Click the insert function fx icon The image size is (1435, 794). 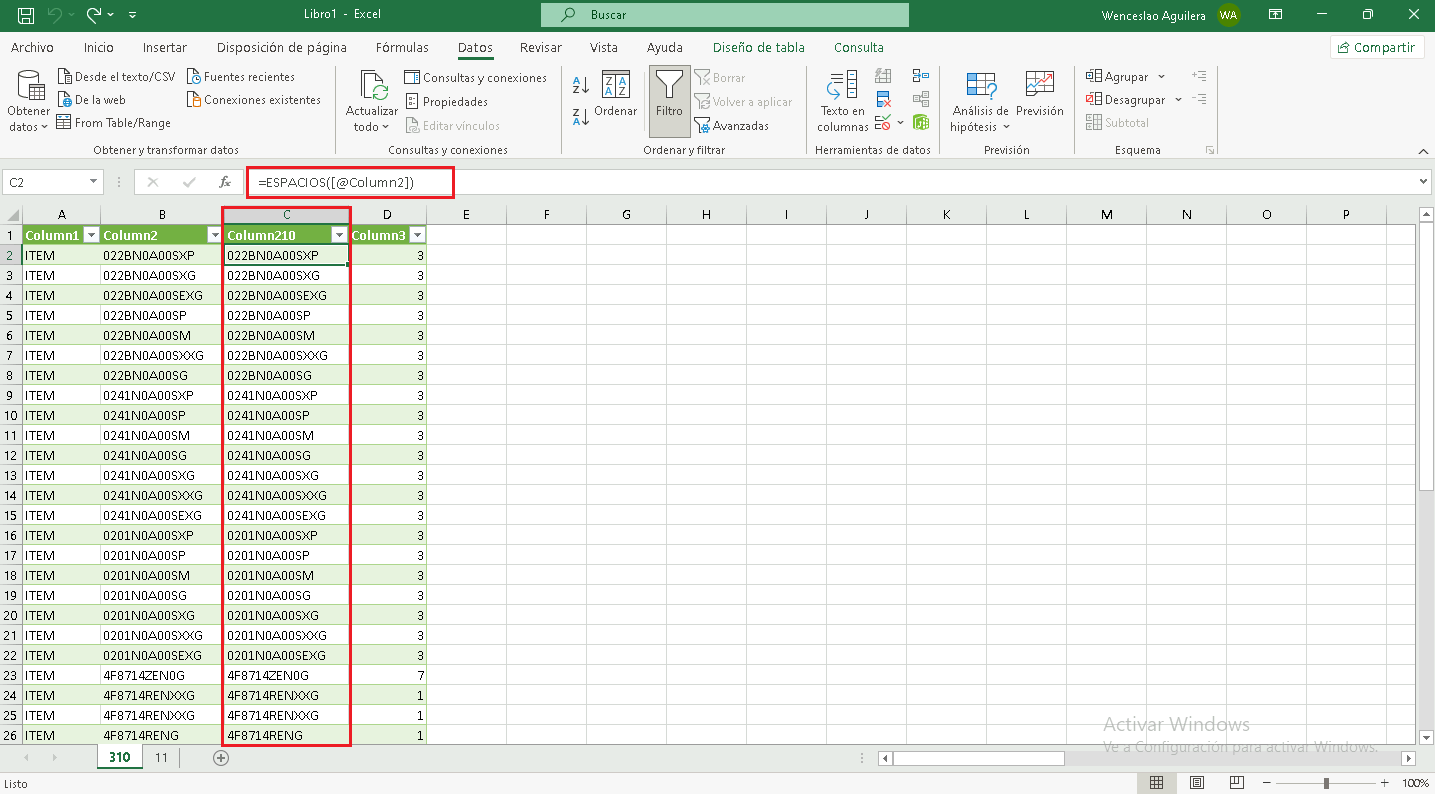point(225,182)
